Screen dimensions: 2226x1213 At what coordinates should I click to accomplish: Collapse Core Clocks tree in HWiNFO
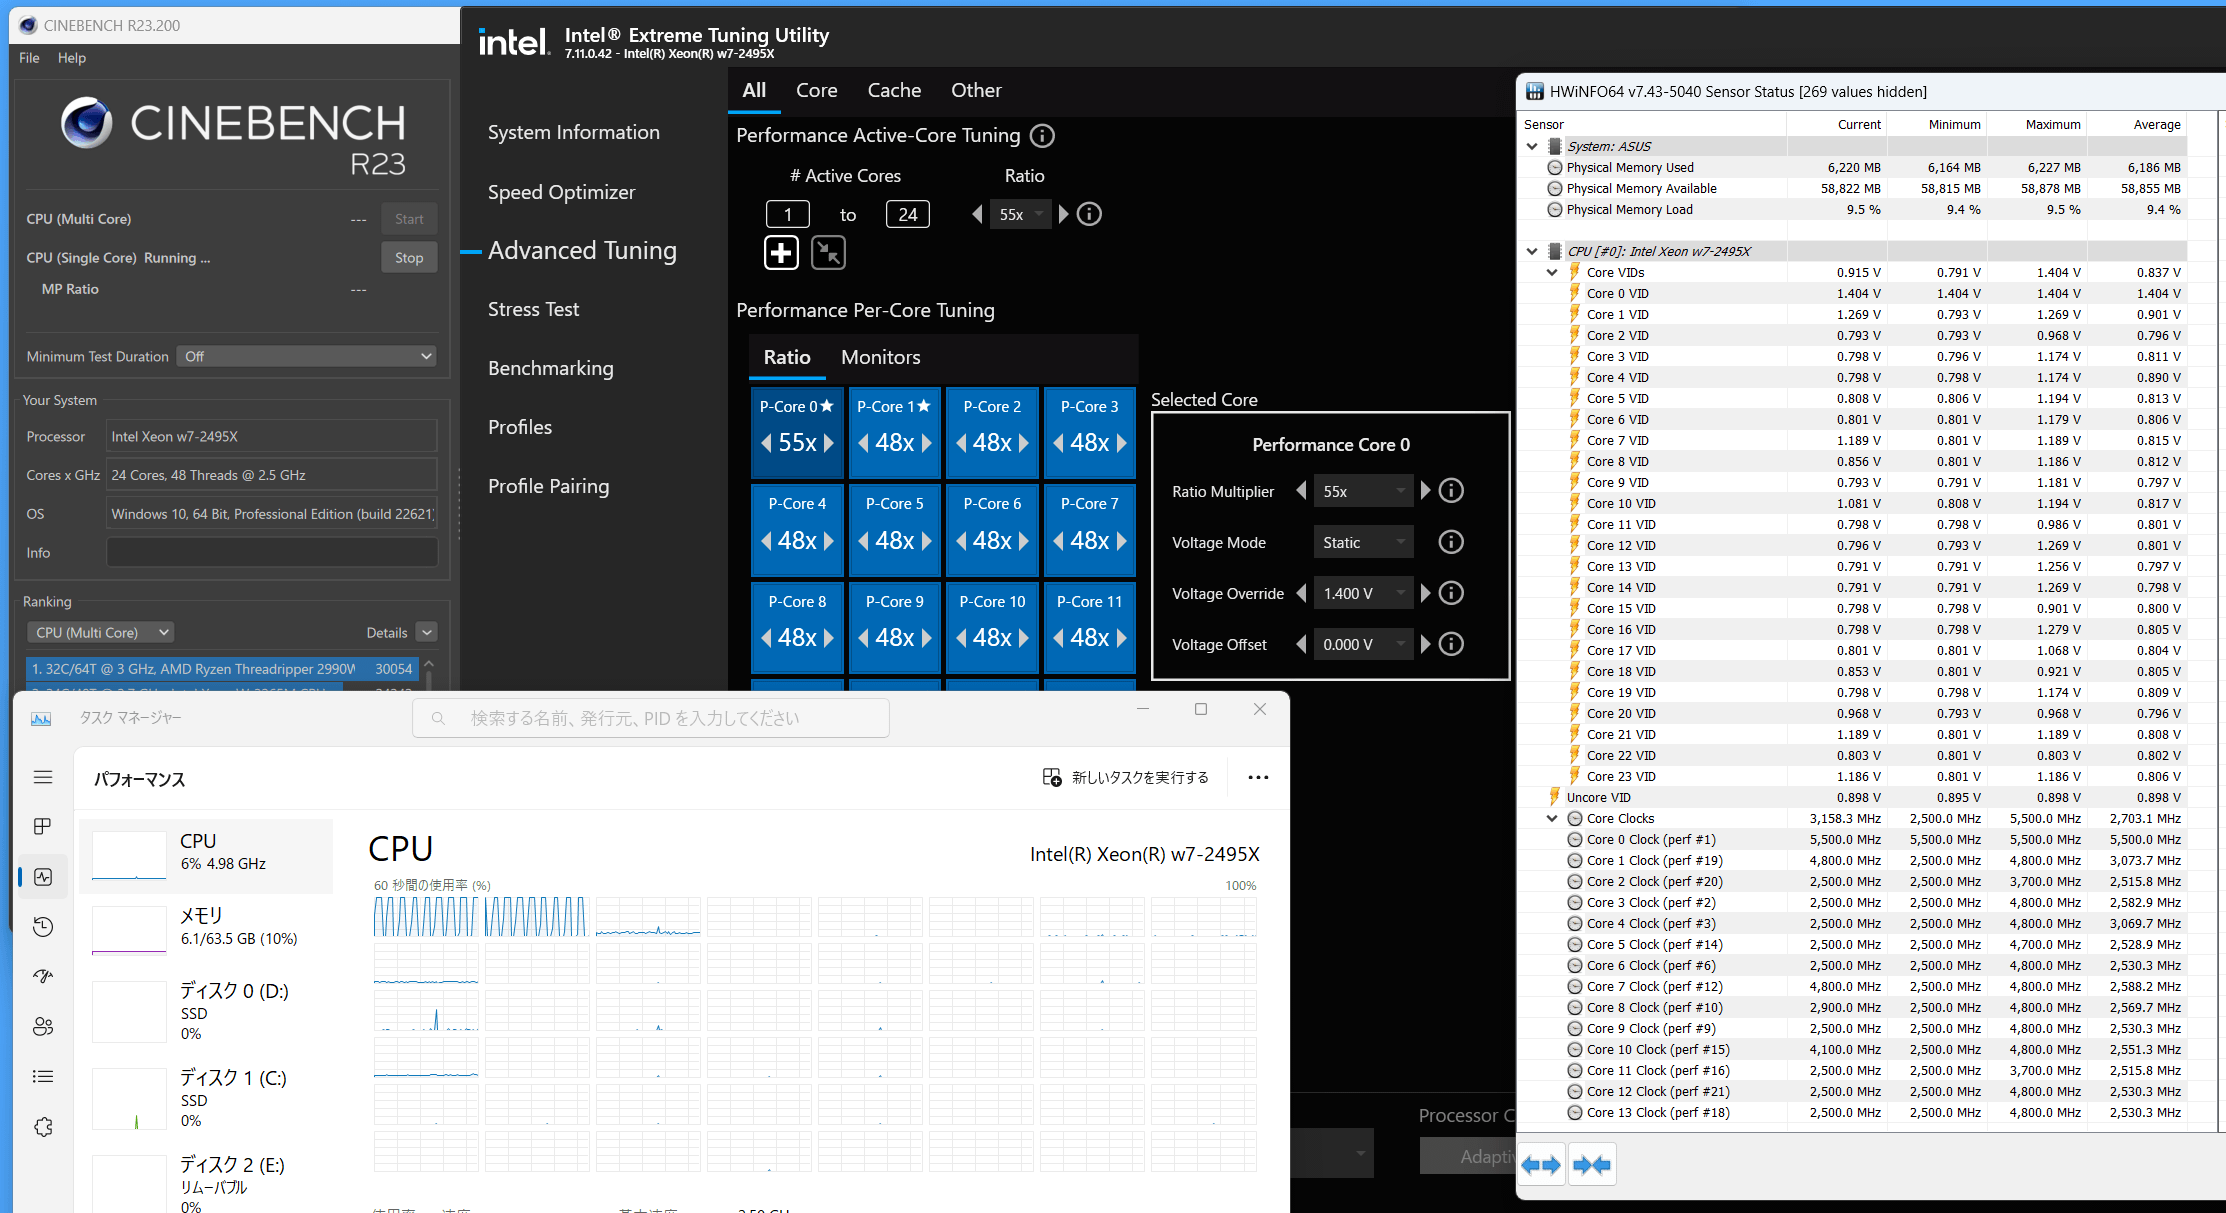click(1552, 818)
